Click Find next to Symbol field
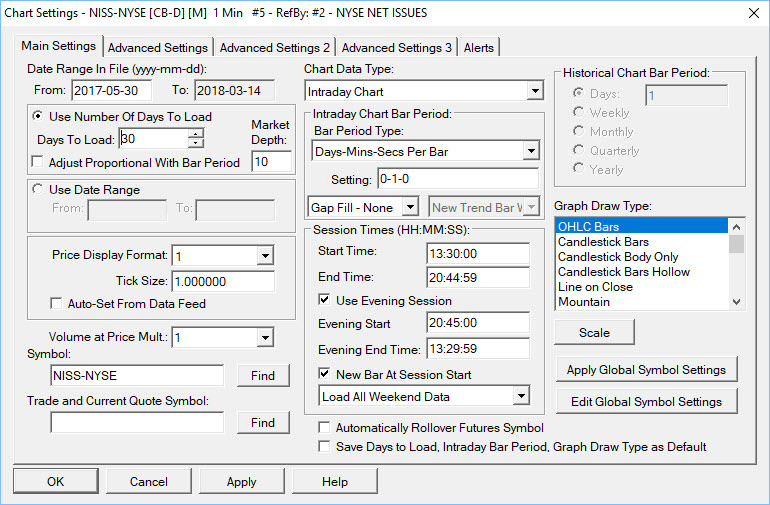 pyautogui.click(x=263, y=376)
